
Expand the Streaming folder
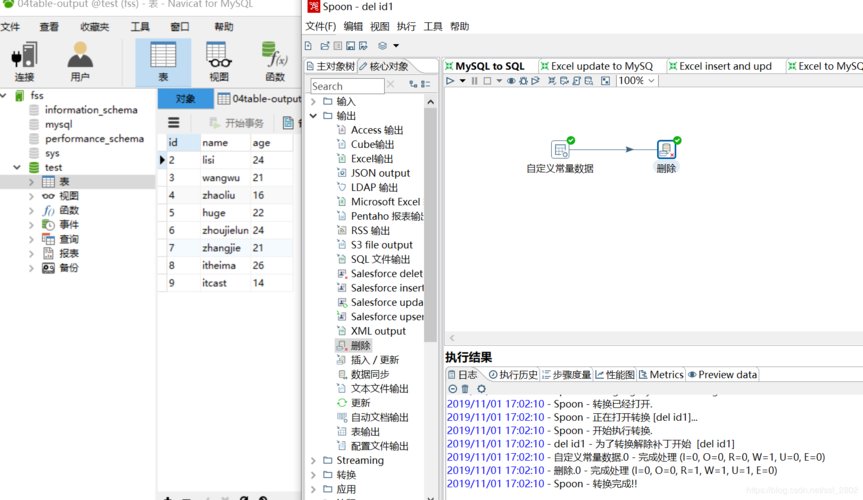pos(313,460)
